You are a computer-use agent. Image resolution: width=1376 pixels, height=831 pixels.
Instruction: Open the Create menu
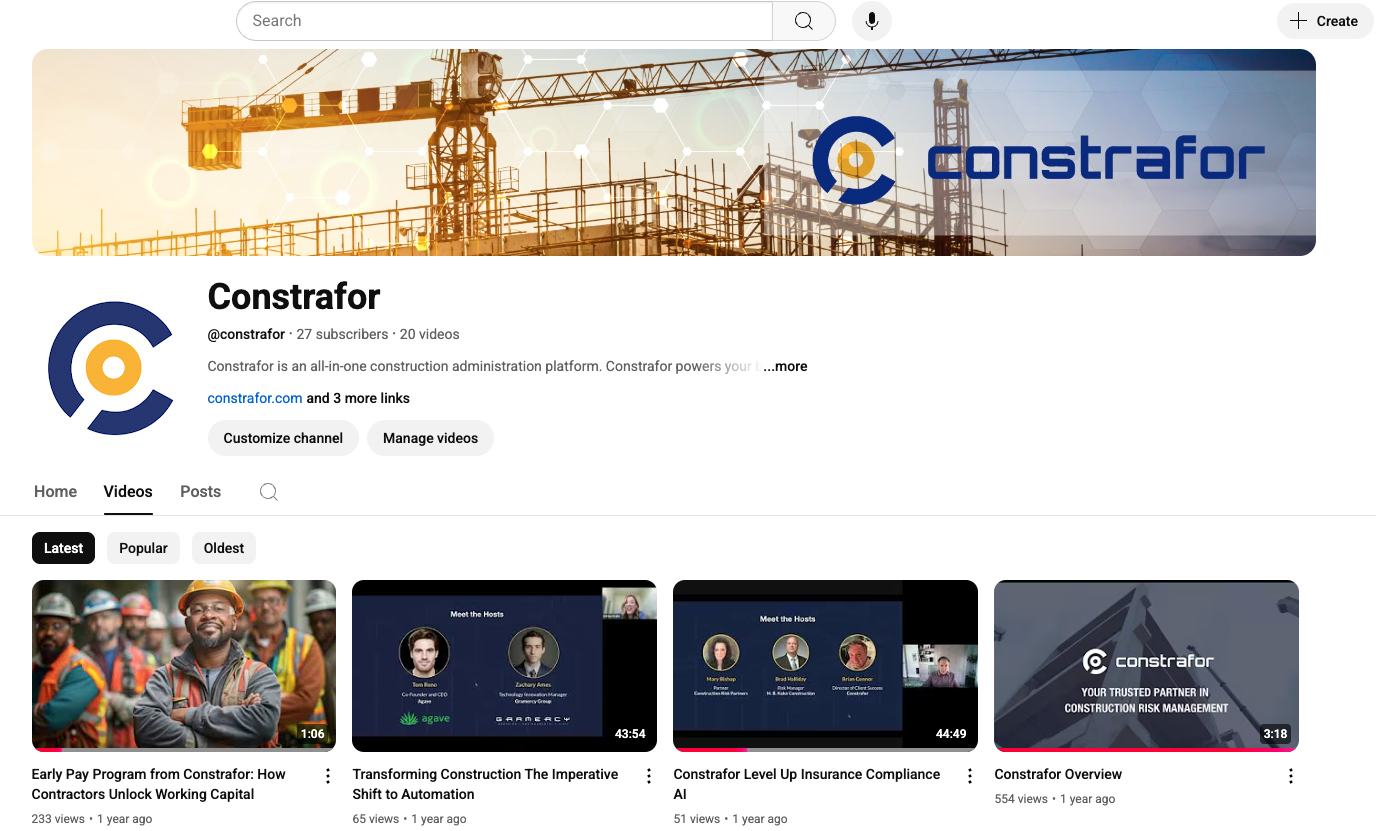pos(1325,21)
